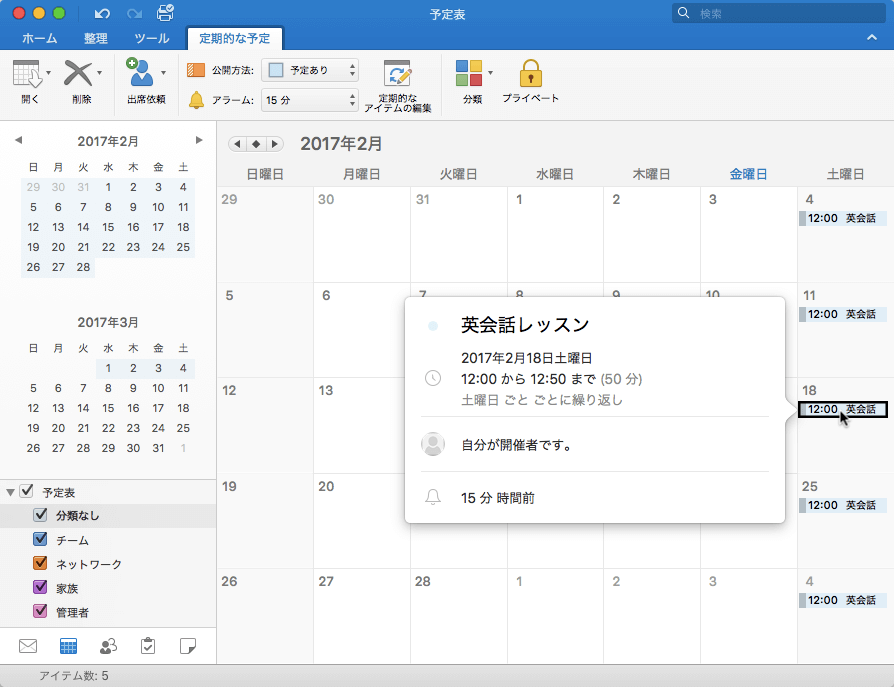Click 自分が開催者です。 text in popup
The image size is (894, 687).
[517, 445]
